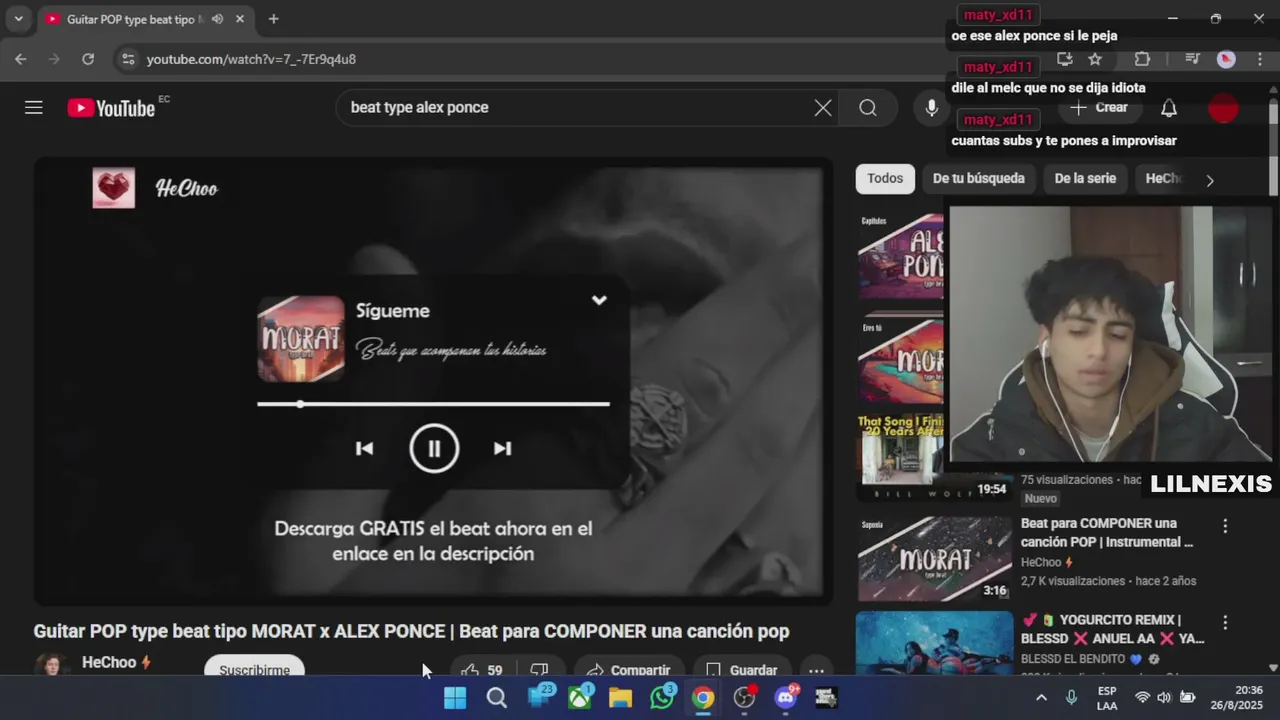
Task: Open File Explorer from the taskbar
Action: click(620, 698)
